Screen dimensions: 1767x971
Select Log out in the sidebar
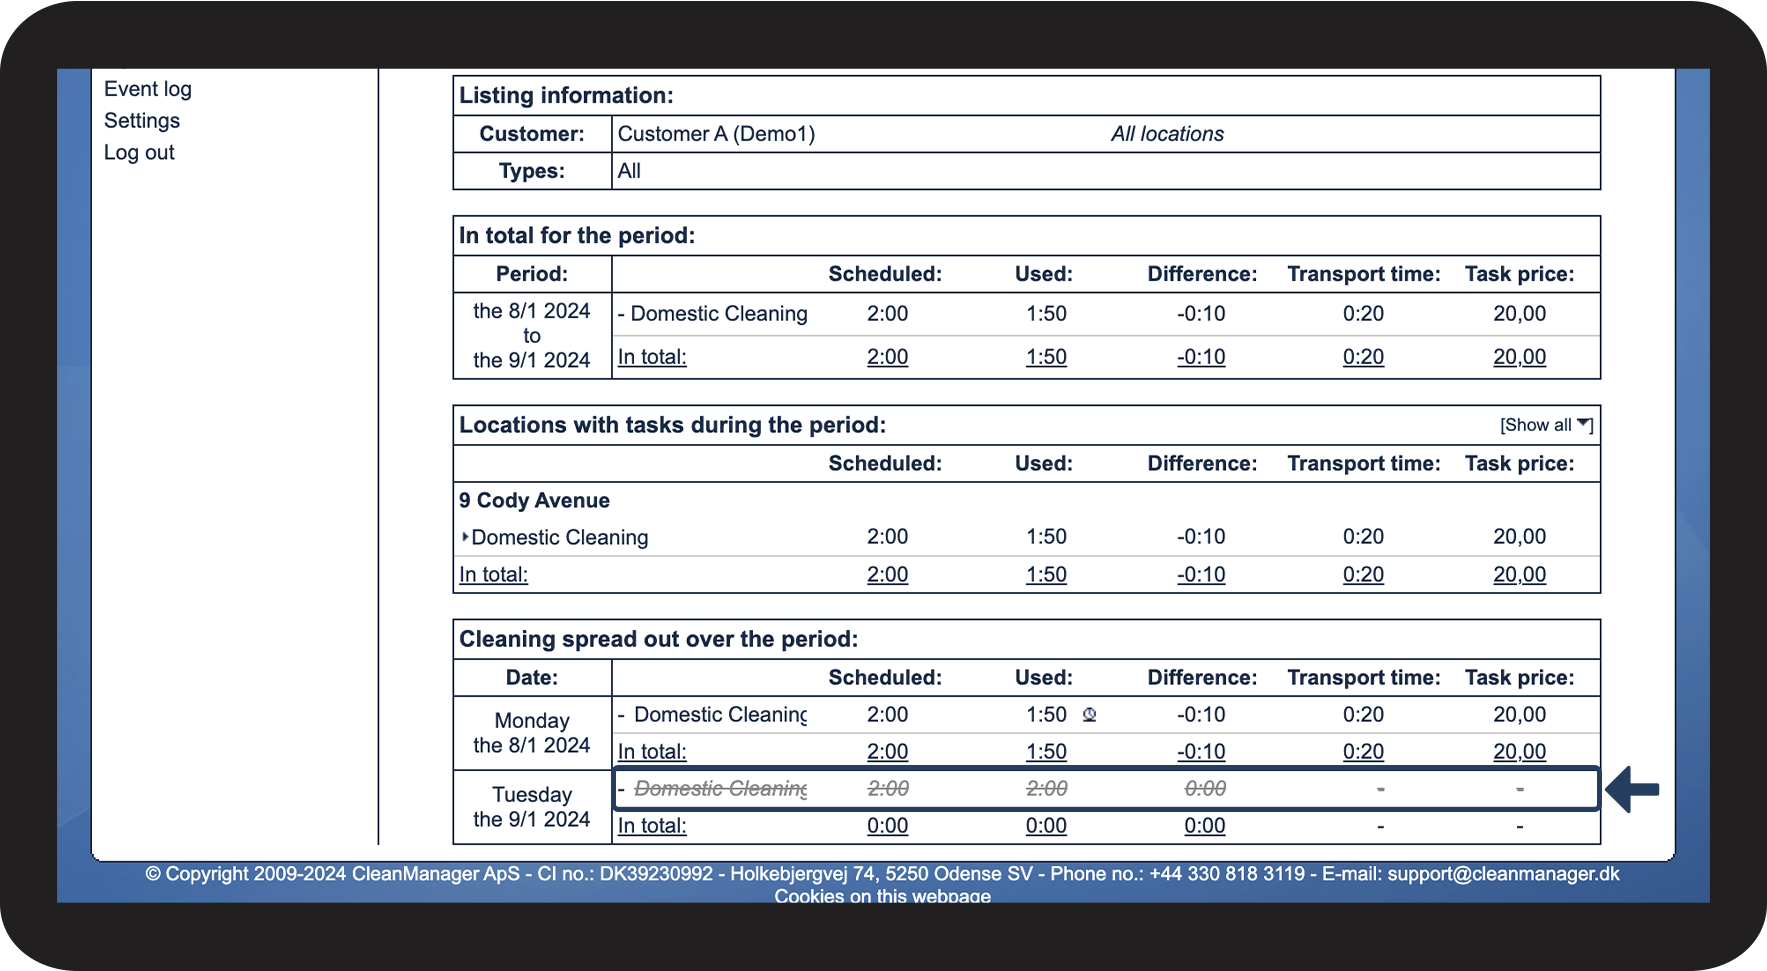139,153
